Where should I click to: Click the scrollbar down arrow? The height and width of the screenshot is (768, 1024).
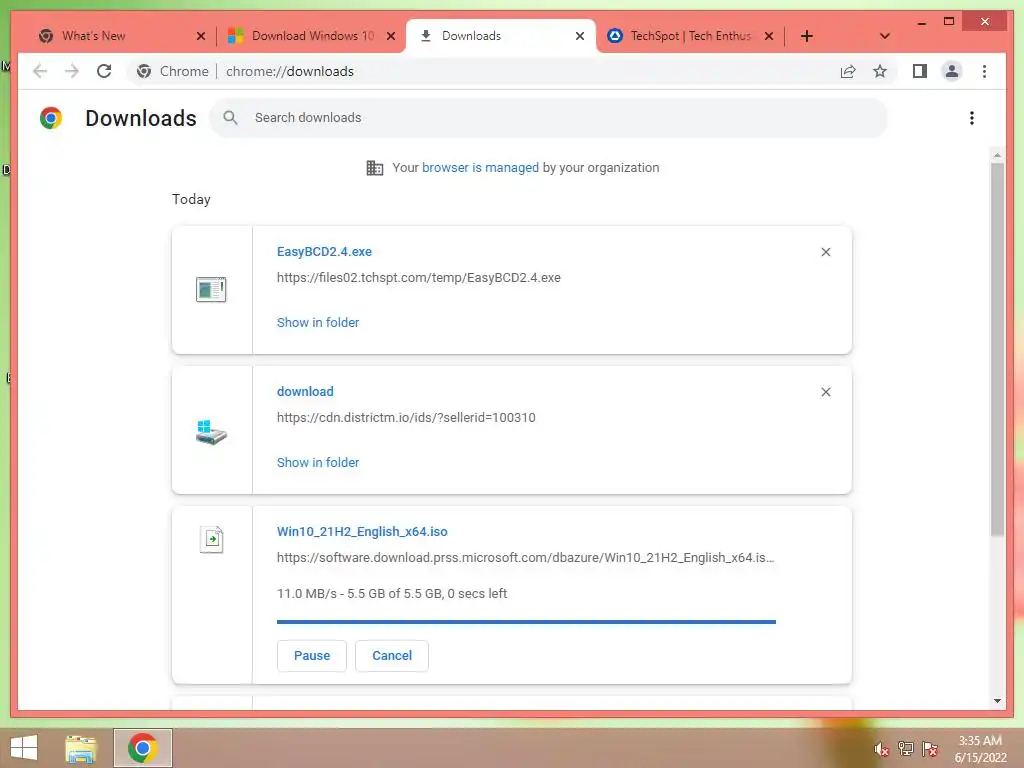pos(997,701)
